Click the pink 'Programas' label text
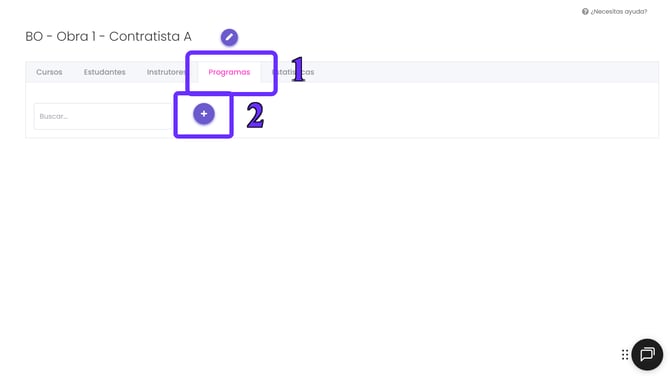 click(x=229, y=72)
